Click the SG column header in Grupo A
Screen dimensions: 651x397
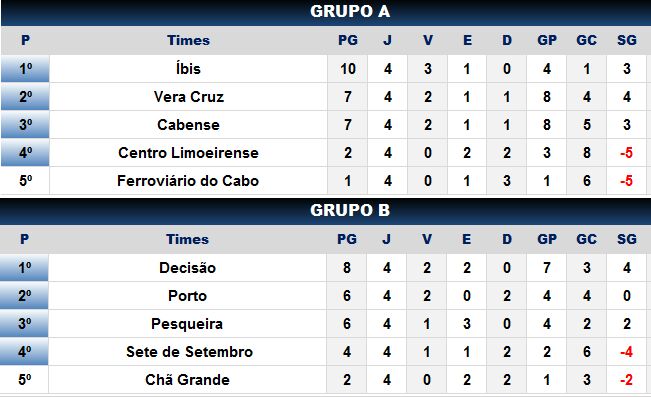(627, 40)
